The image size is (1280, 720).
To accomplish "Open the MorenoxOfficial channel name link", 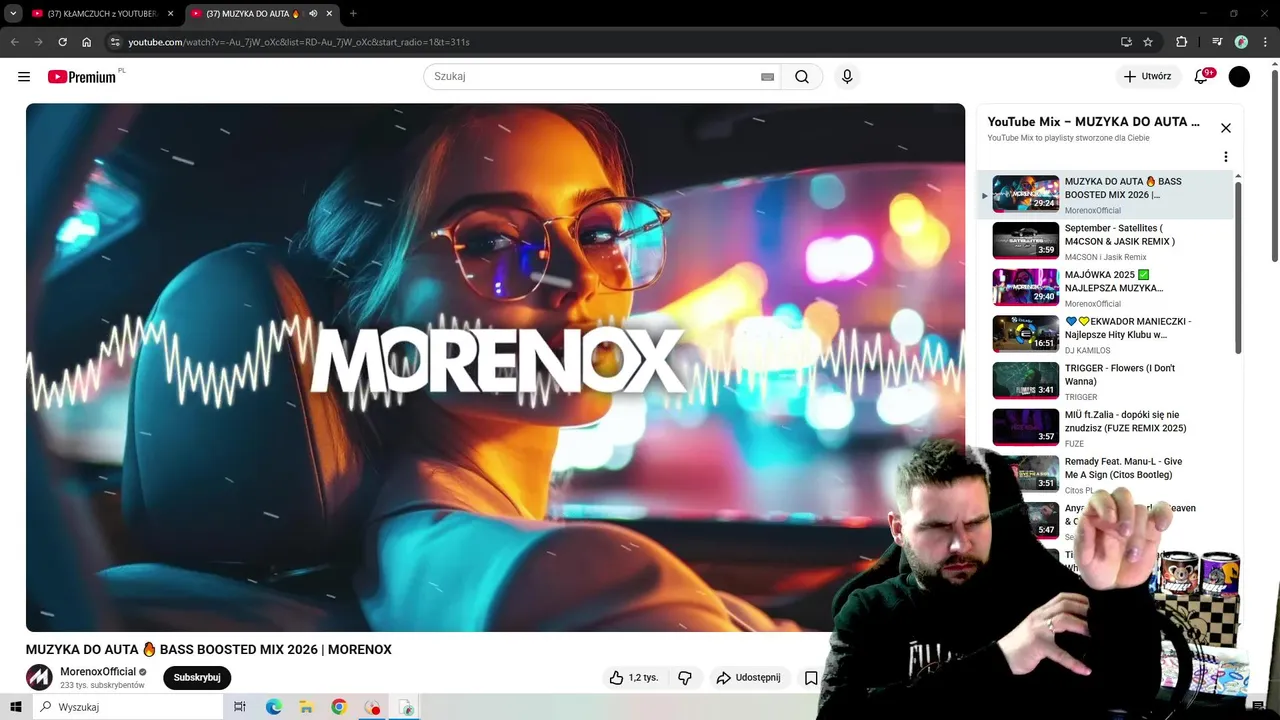I will (98, 672).
